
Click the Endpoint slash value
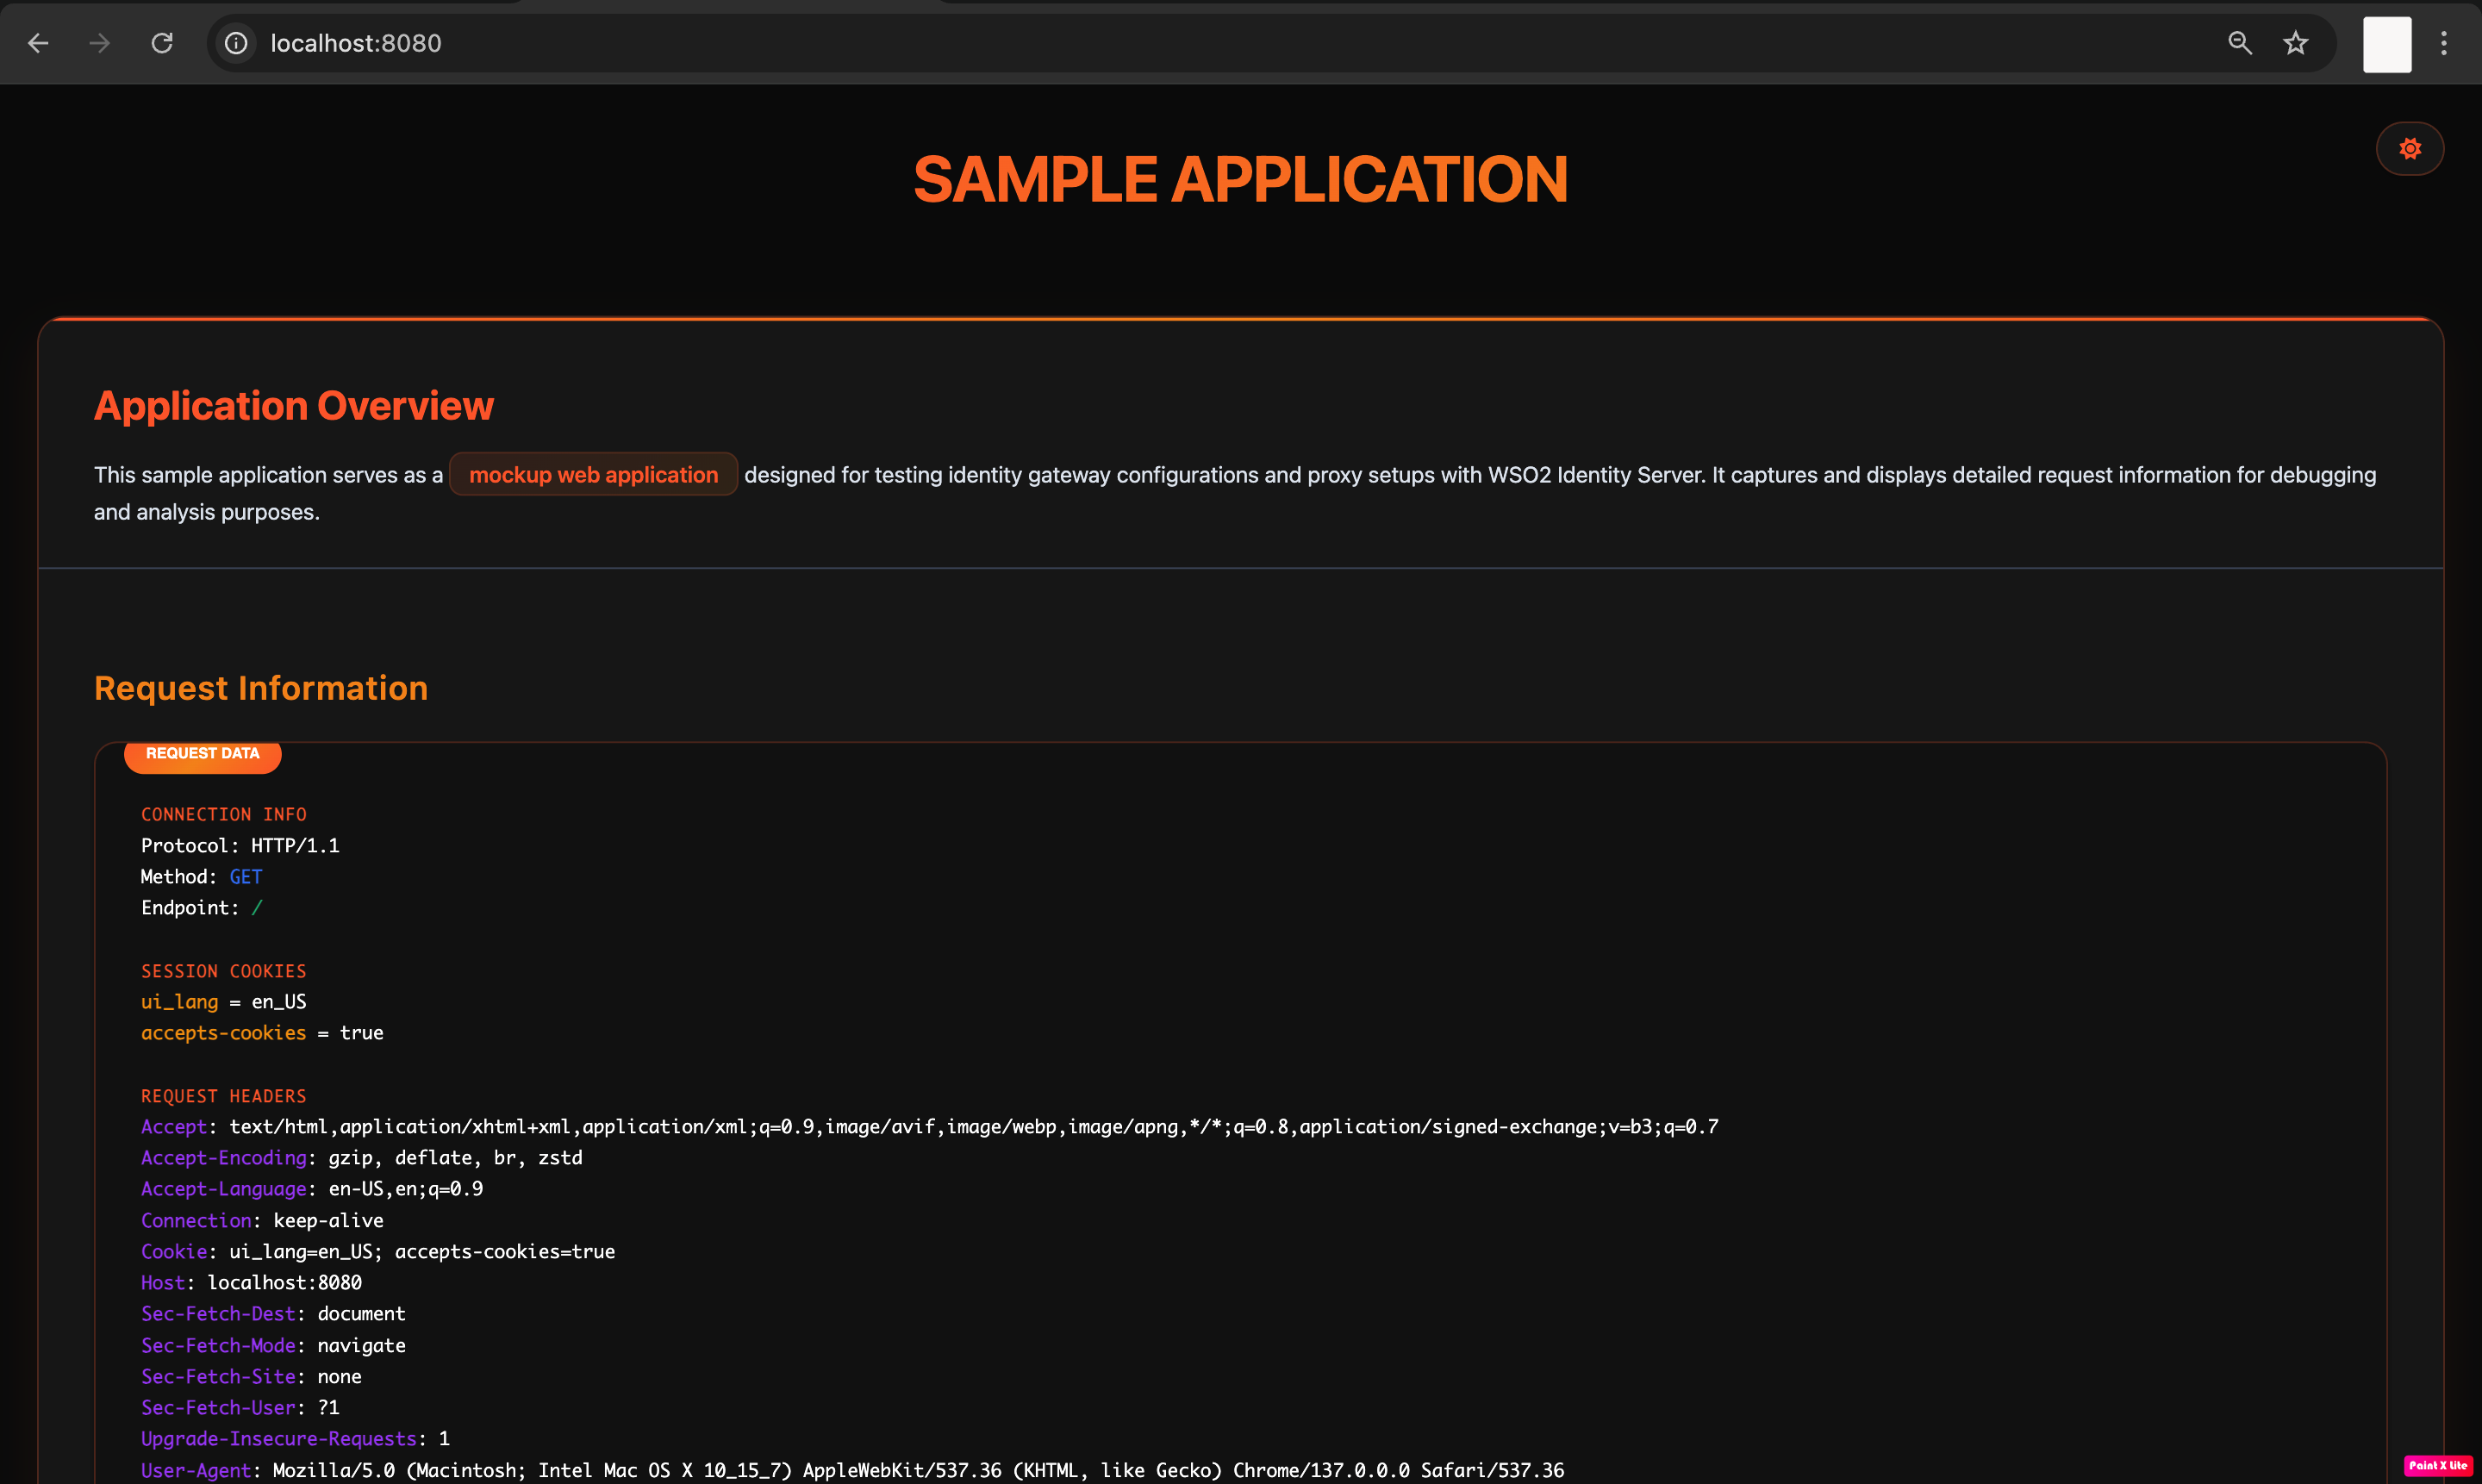tap(257, 908)
